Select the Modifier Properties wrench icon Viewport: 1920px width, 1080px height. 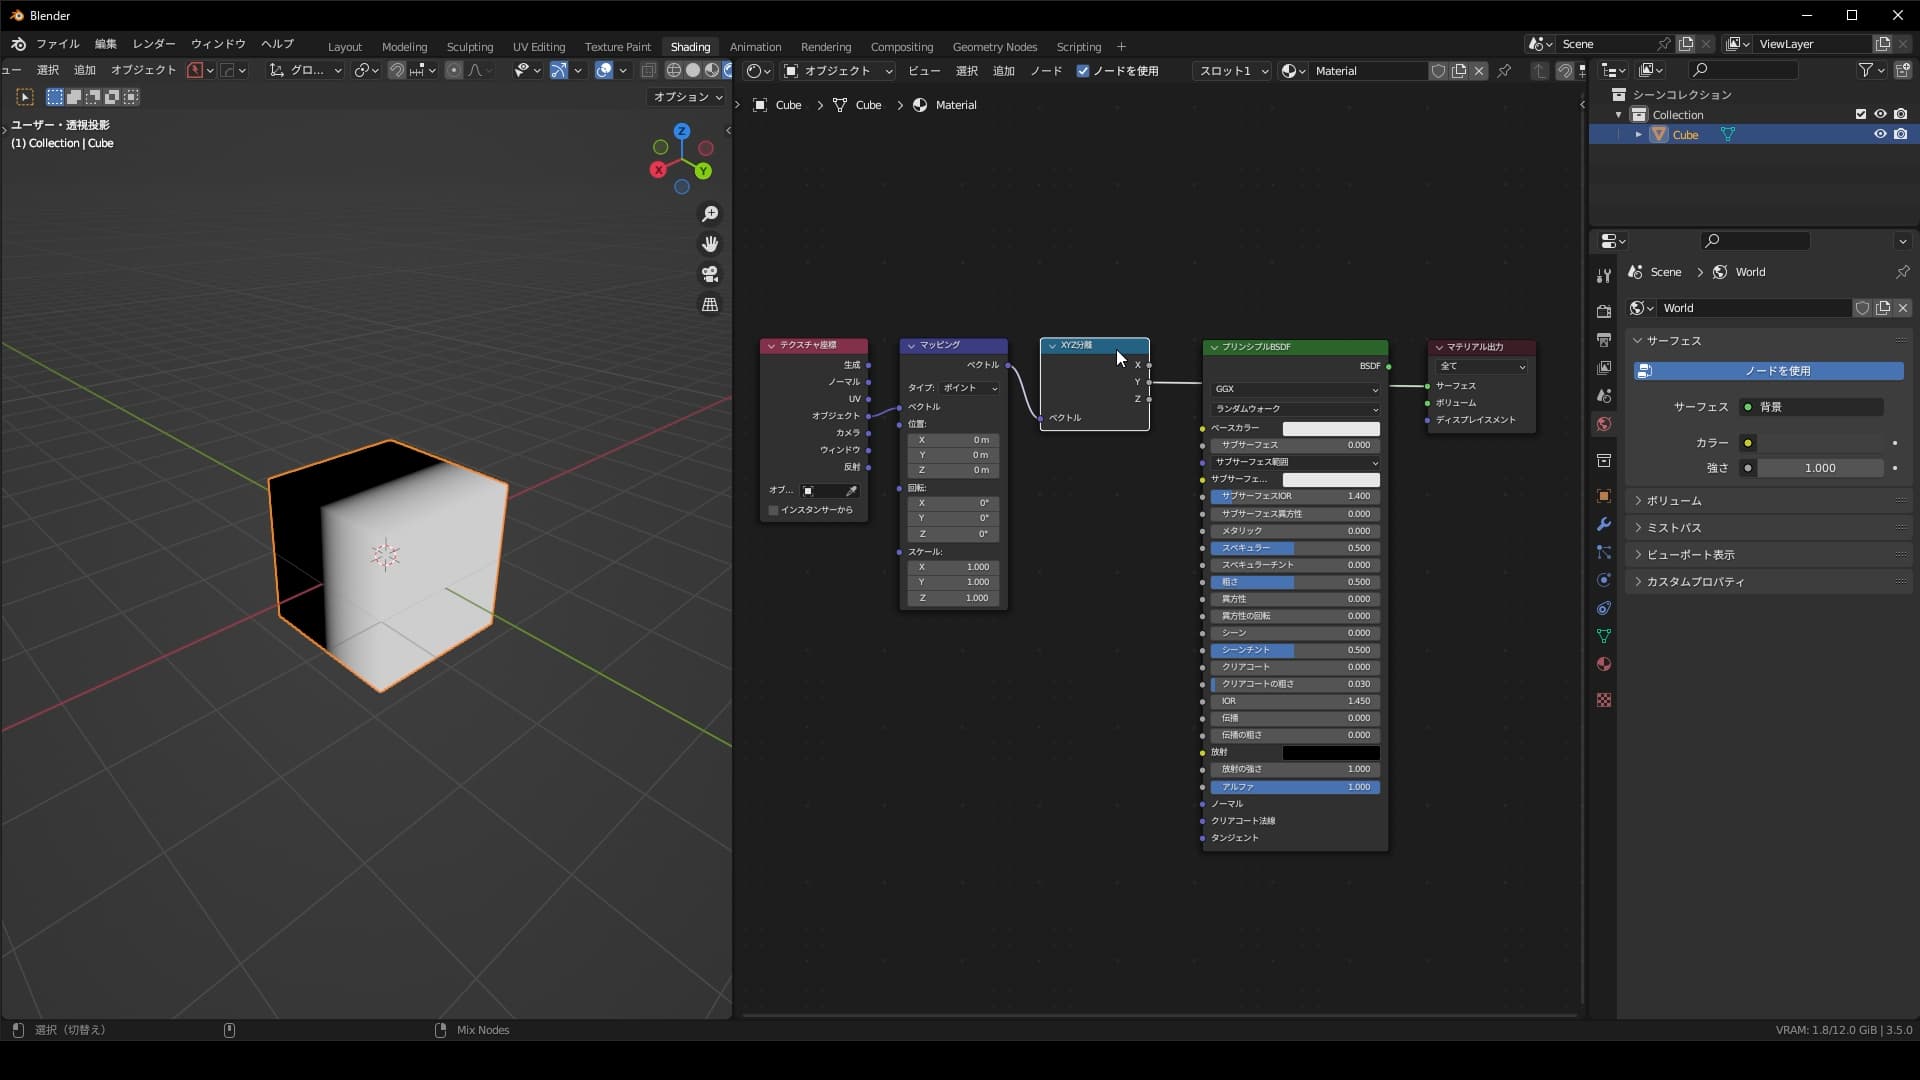[x=1603, y=523]
